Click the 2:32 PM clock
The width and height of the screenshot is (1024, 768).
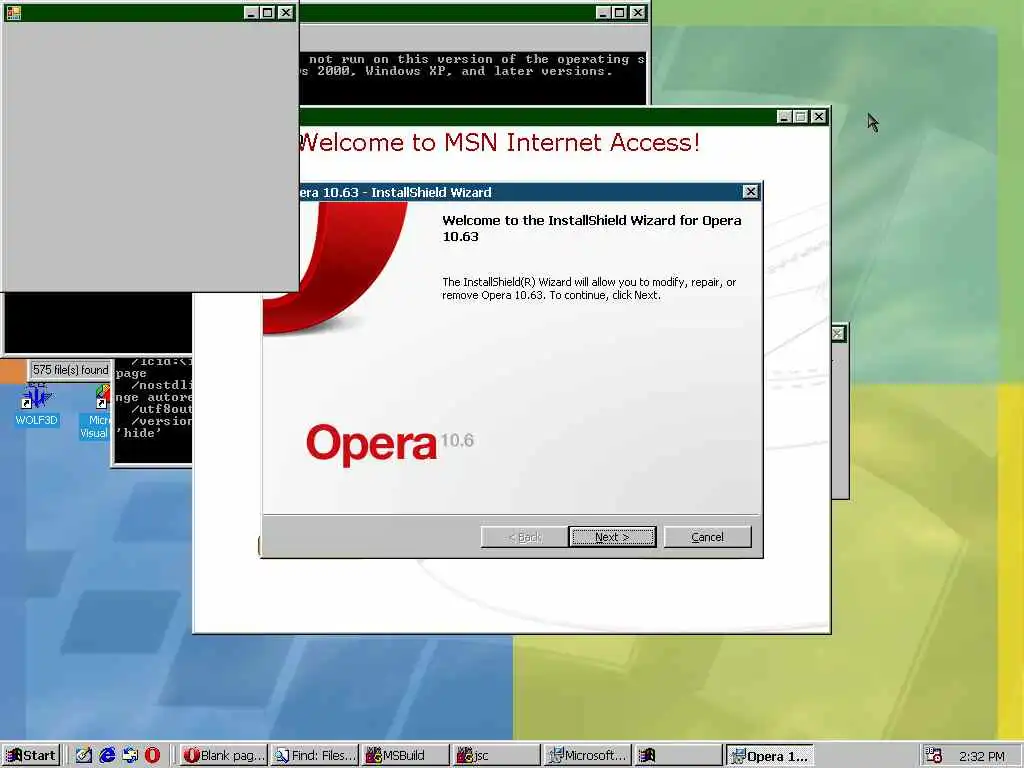982,756
